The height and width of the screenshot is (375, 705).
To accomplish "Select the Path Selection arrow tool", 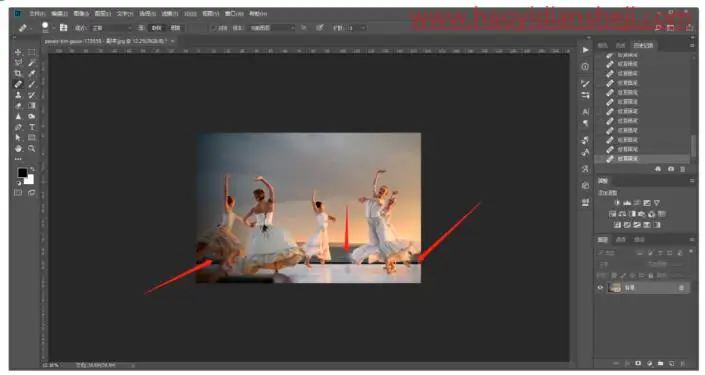I will point(18,138).
